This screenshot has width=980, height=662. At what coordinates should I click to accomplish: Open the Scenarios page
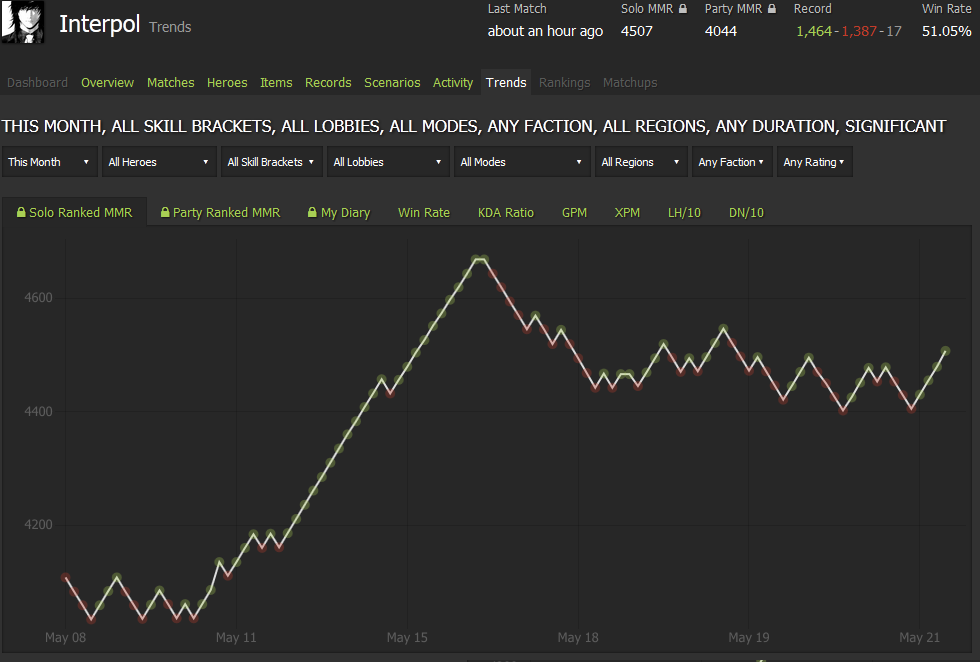click(x=392, y=83)
